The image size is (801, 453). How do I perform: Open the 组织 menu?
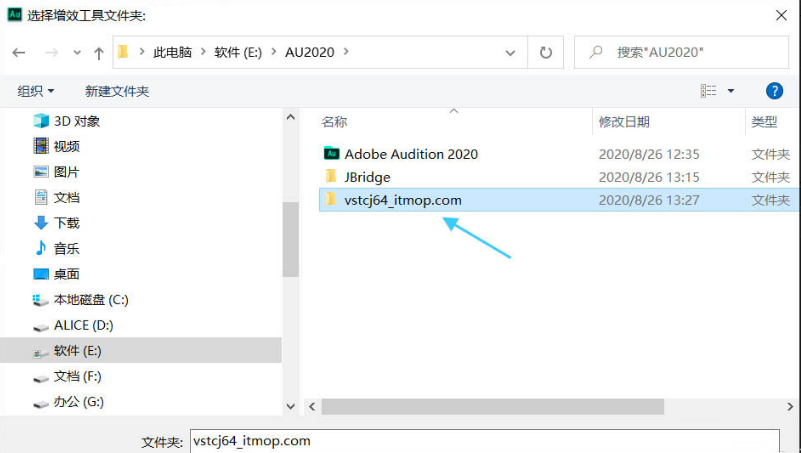pyautogui.click(x=35, y=91)
